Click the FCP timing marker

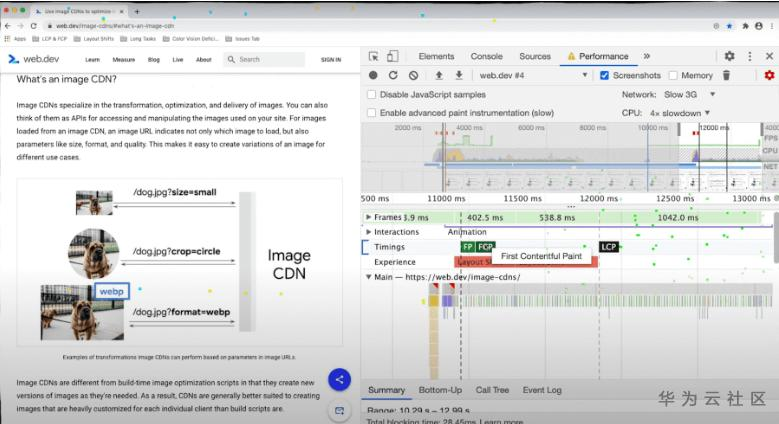tap(485, 247)
